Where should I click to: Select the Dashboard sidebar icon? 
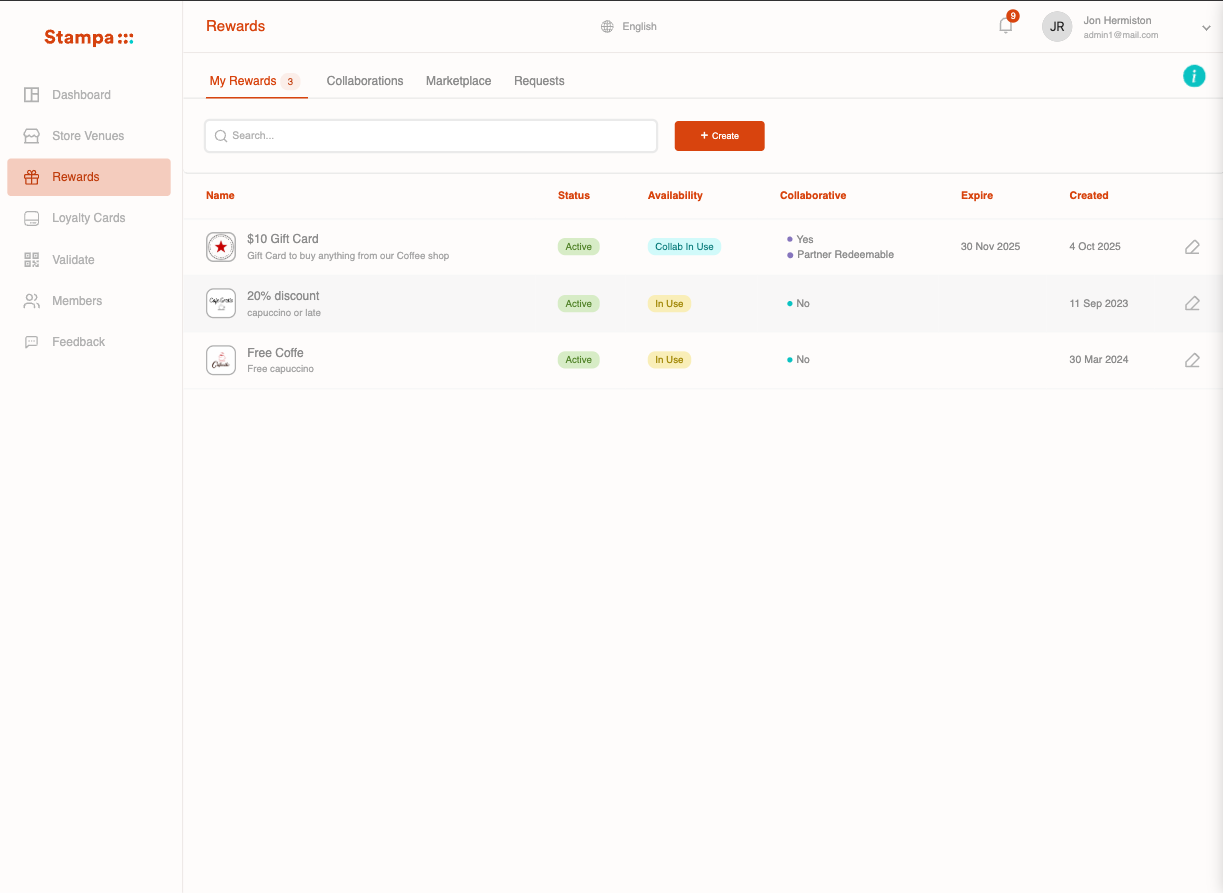(31, 94)
